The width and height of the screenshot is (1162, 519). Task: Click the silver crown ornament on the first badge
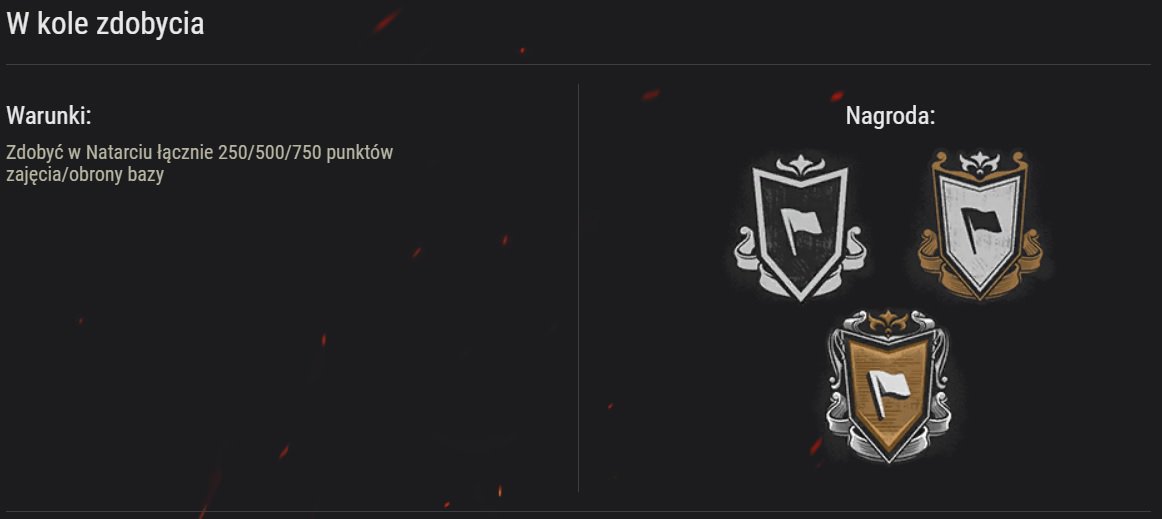800,165
